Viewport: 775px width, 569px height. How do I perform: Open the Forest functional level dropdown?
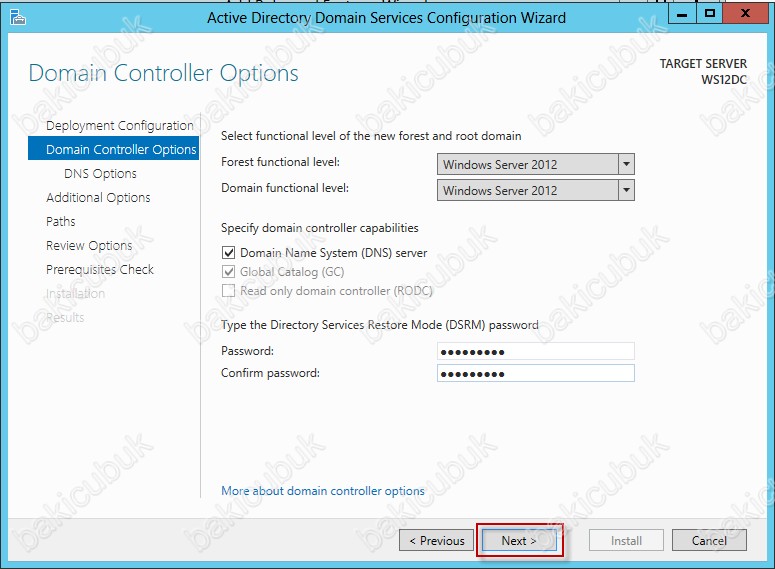pyautogui.click(x=535, y=164)
